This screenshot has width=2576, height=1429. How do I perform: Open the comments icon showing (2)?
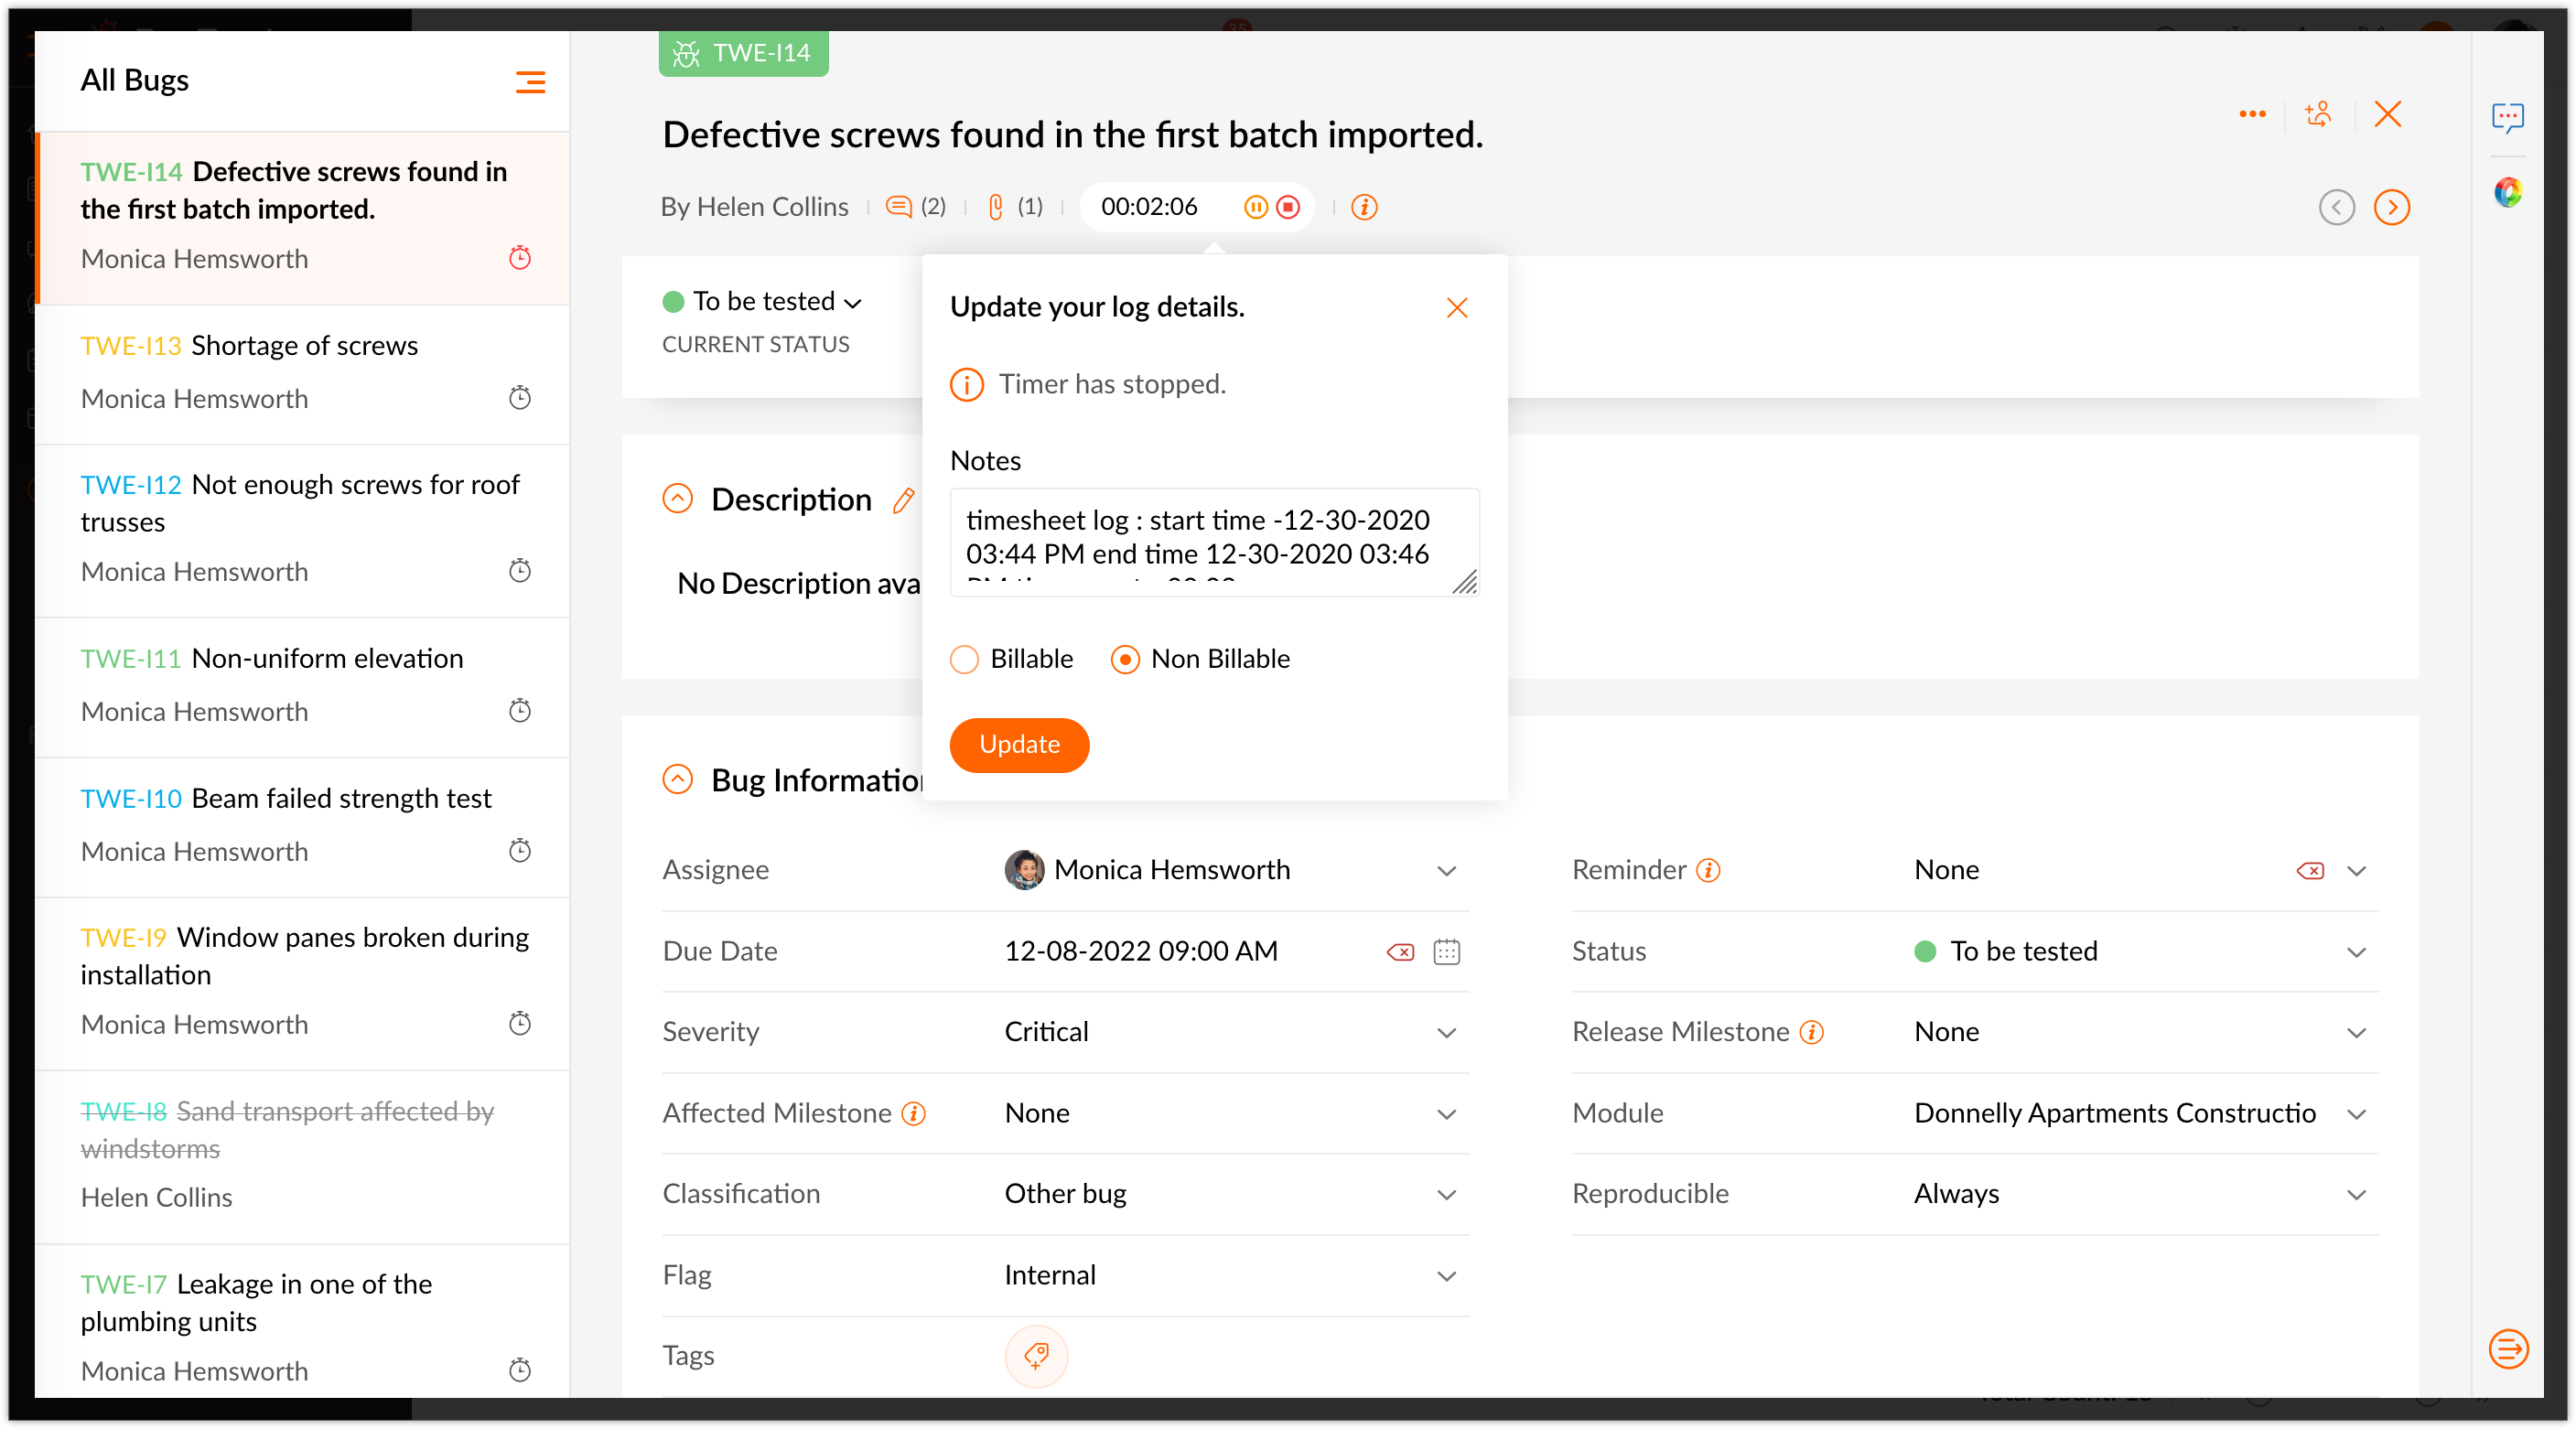click(898, 207)
